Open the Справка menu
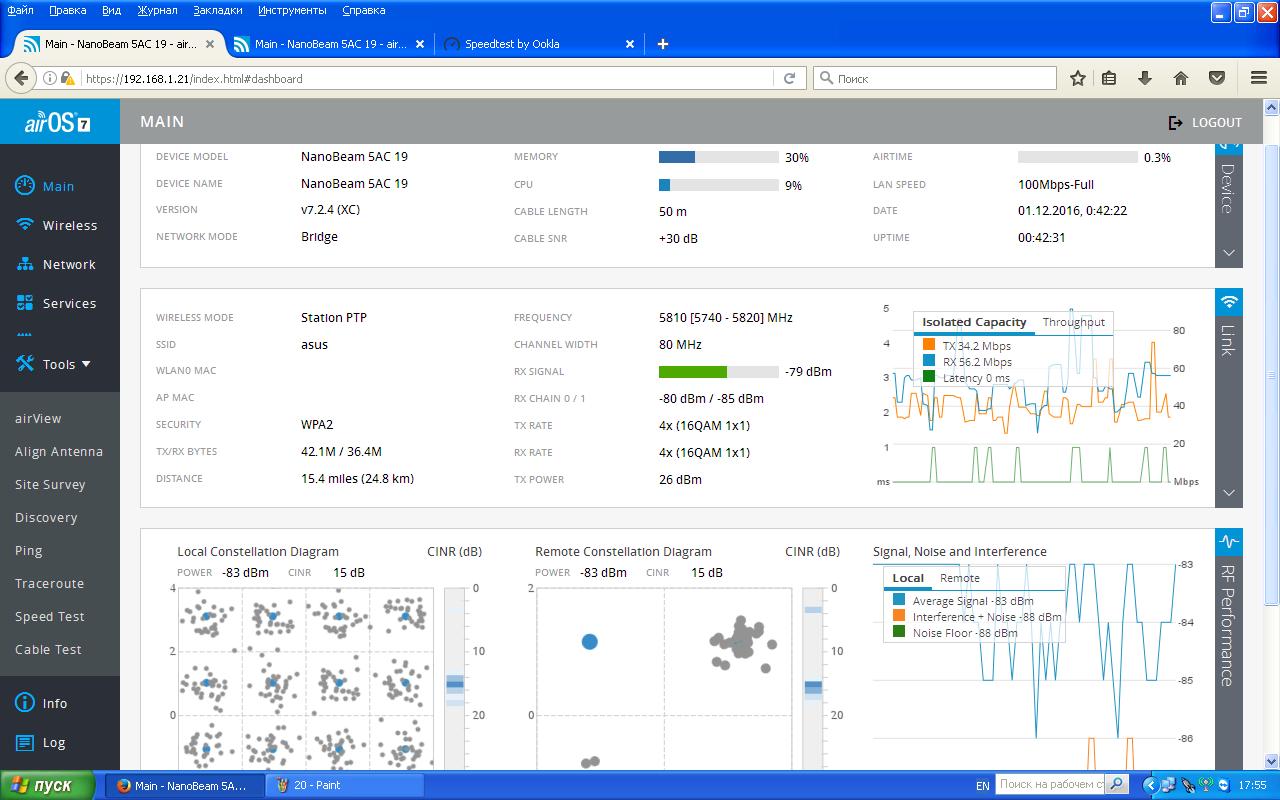 click(363, 10)
